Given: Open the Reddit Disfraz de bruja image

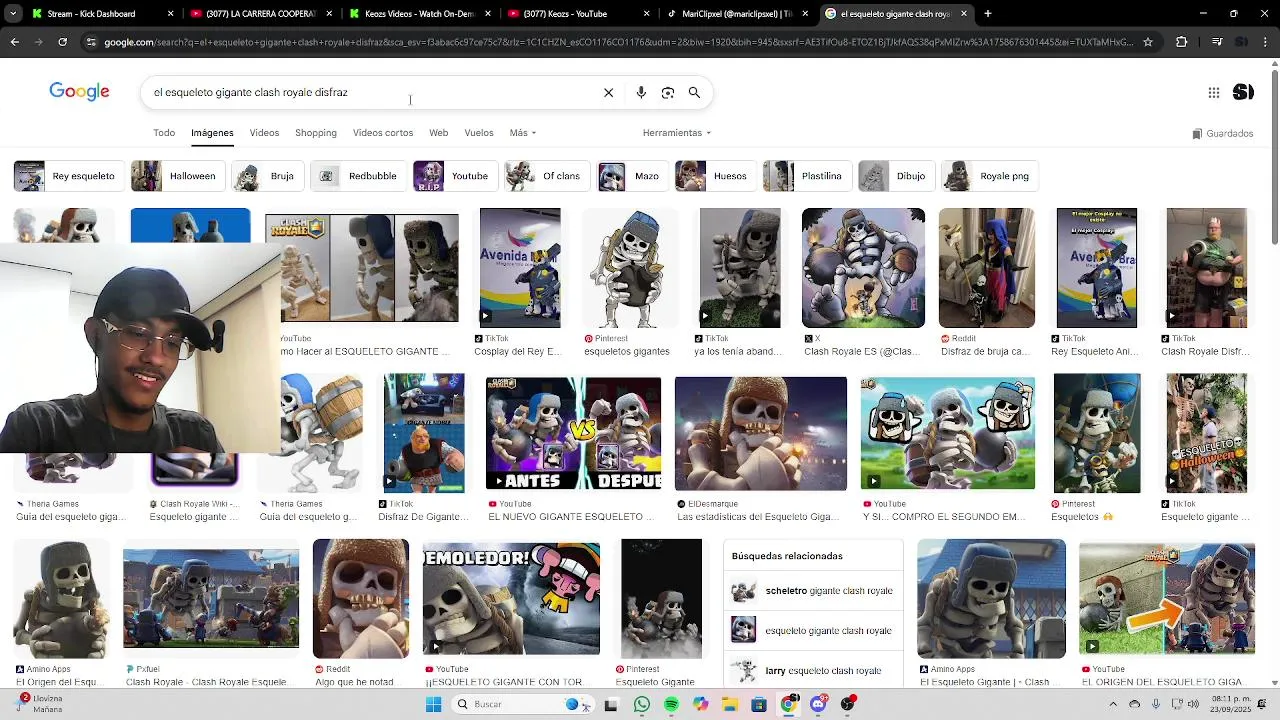Looking at the screenshot, I should (x=987, y=268).
